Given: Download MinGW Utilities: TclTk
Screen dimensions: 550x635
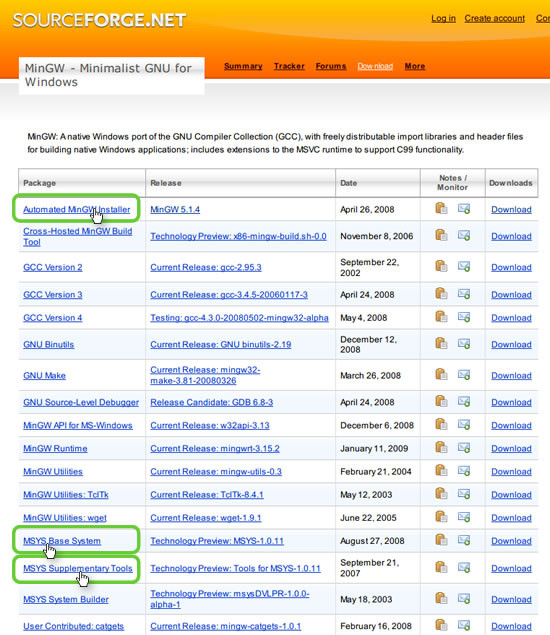Looking at the screenshot, I should 511,494.
